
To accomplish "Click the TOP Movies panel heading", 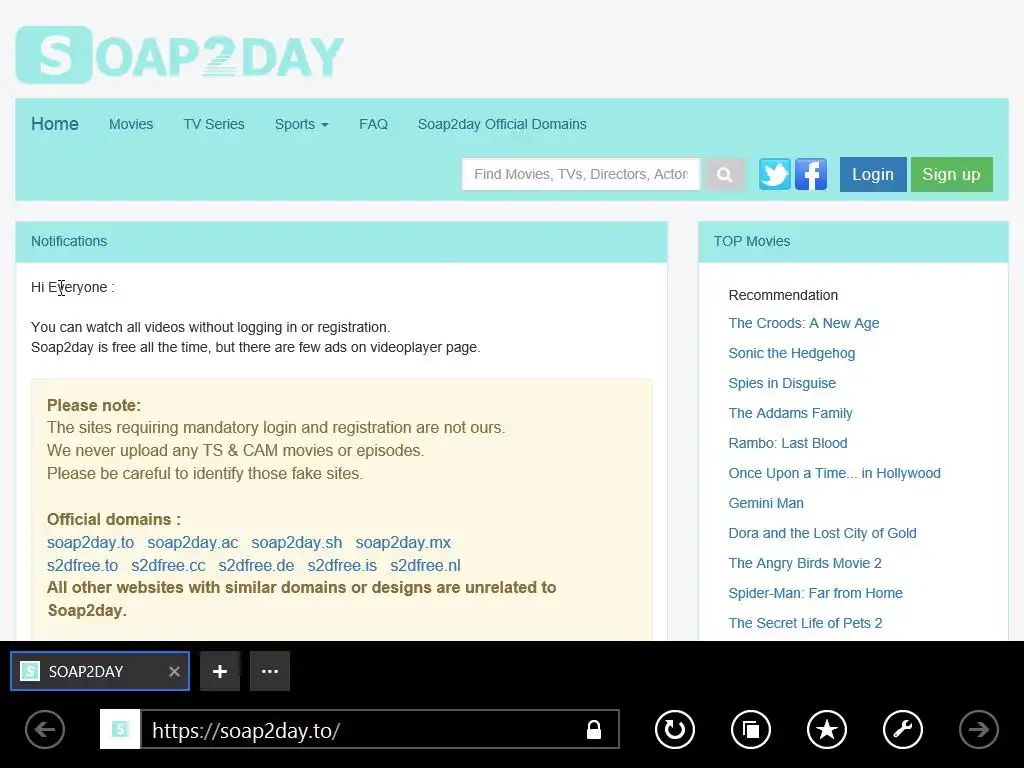I will (x=752, y=241).
